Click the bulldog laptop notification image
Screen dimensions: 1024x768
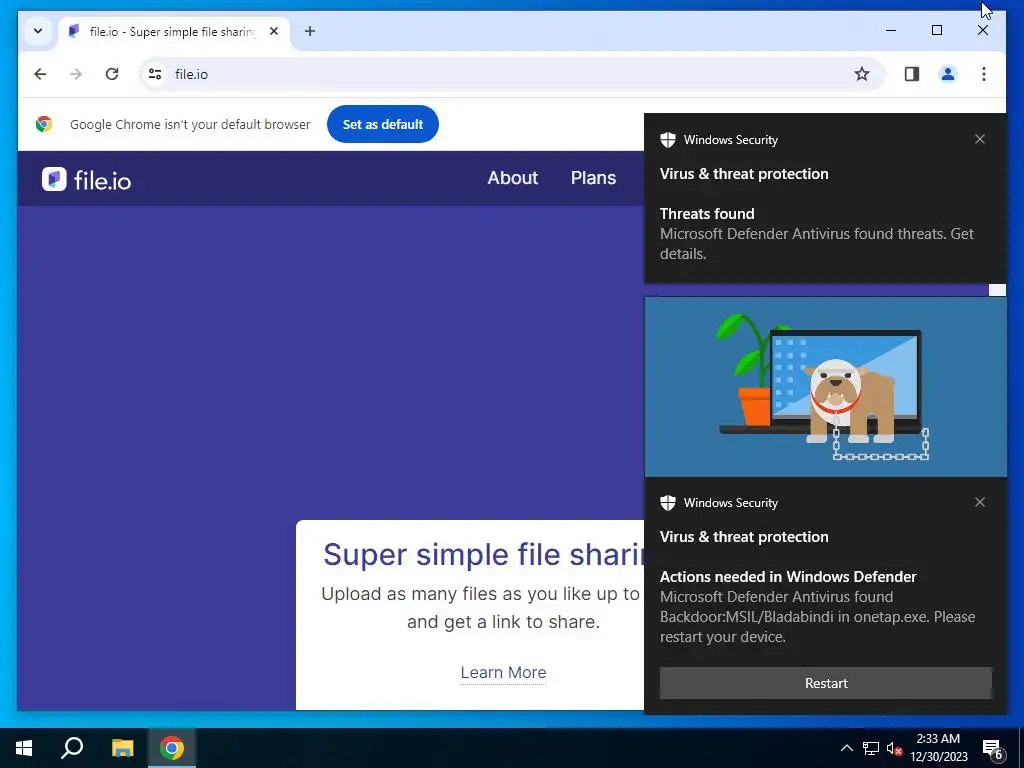(x=825, y=387)
